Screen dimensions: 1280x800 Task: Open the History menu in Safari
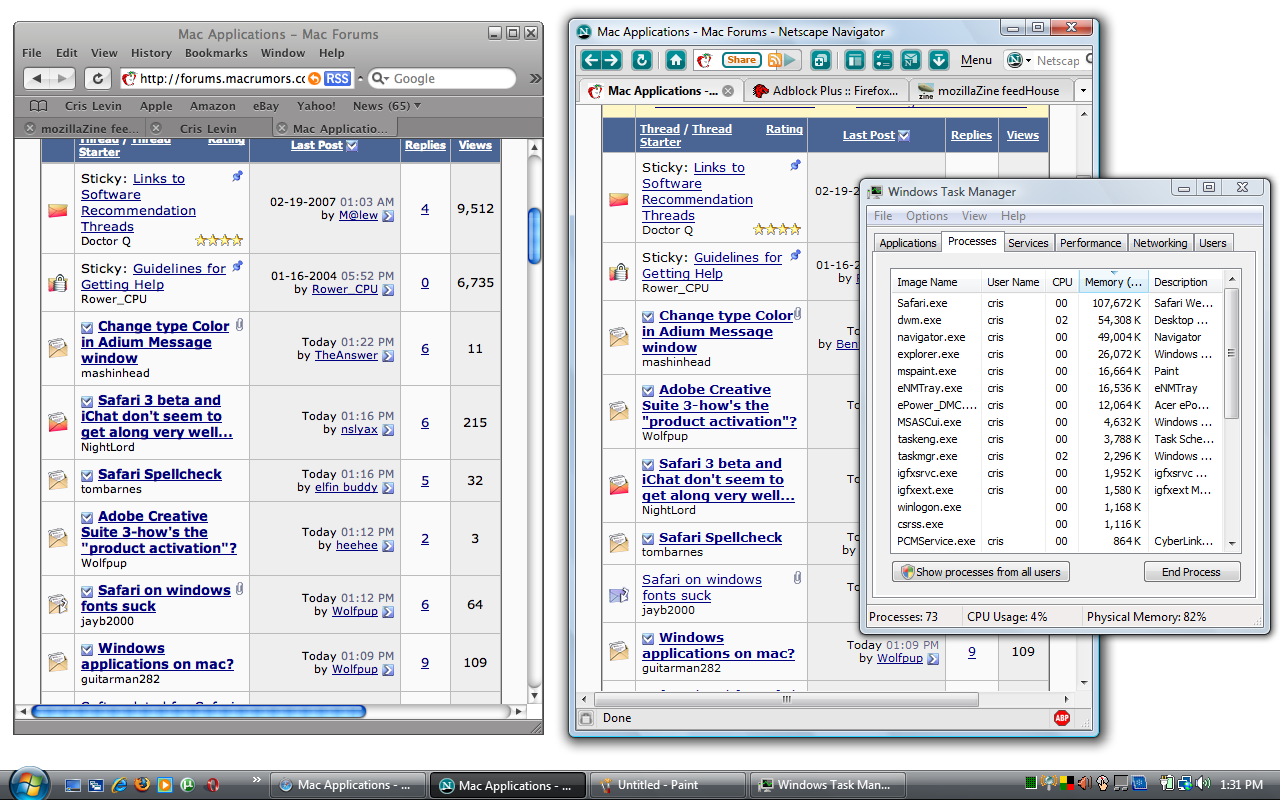pos(151,53)
